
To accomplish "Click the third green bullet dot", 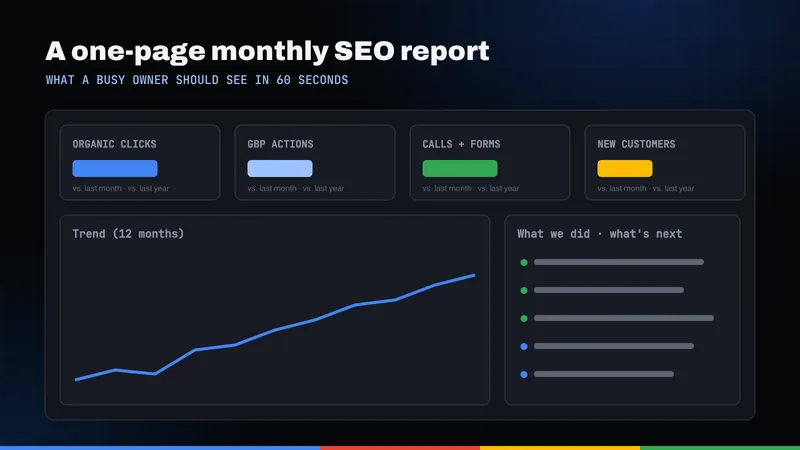I will coord(524,318).
